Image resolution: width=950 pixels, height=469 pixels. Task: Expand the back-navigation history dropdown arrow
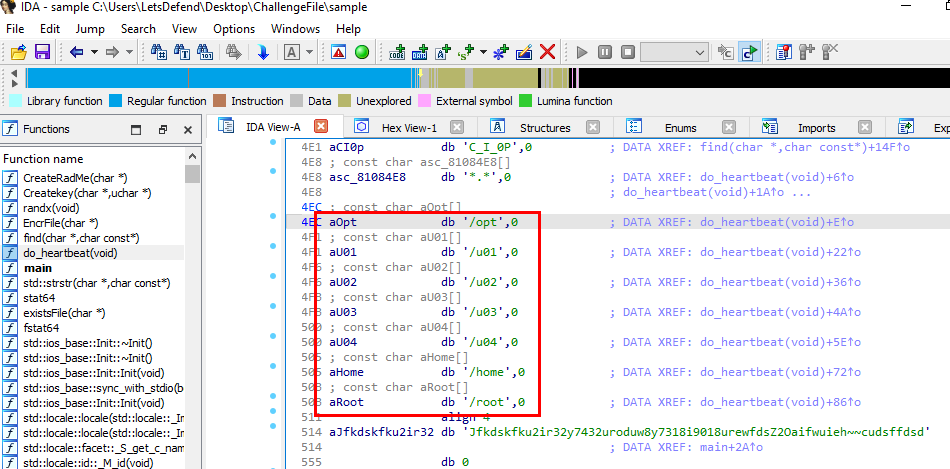(93, 52)
